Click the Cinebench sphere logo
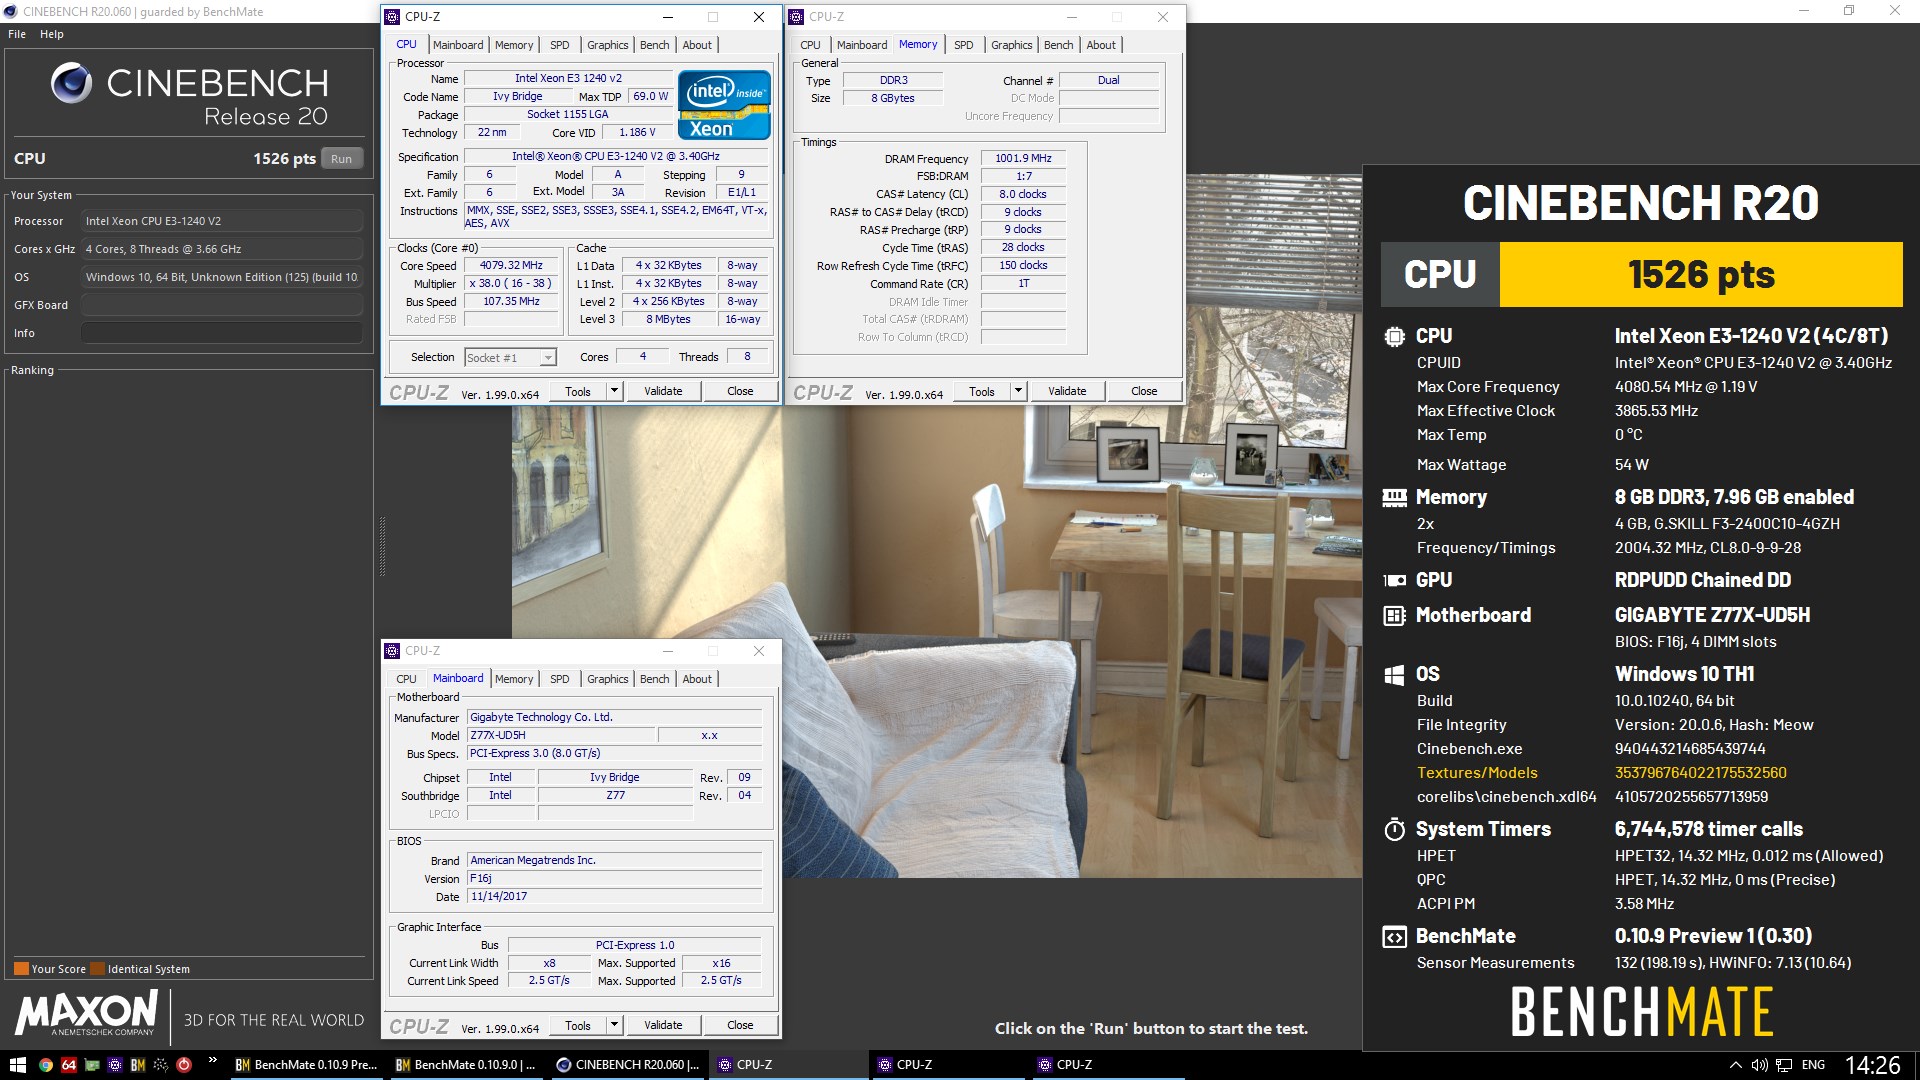Screen dimensions: 1920x1080 71,84
